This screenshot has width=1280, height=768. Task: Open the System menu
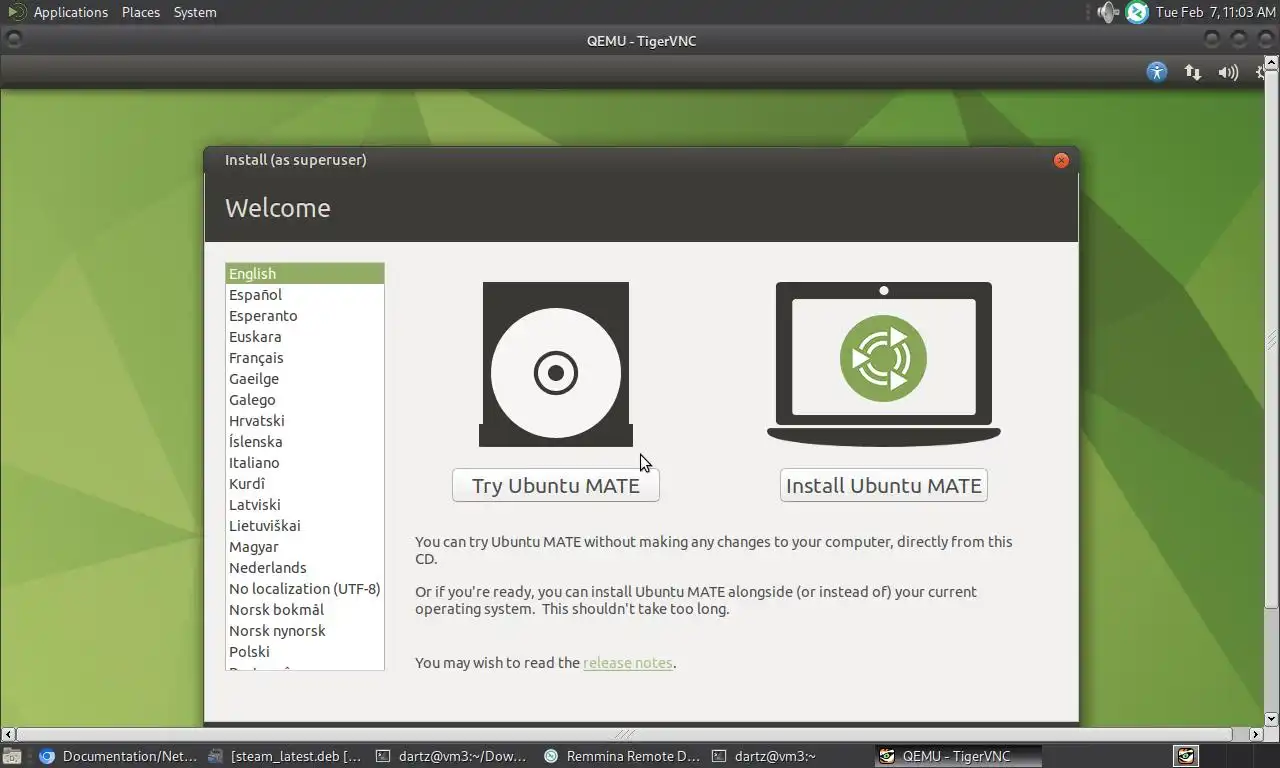click(195, 12)
